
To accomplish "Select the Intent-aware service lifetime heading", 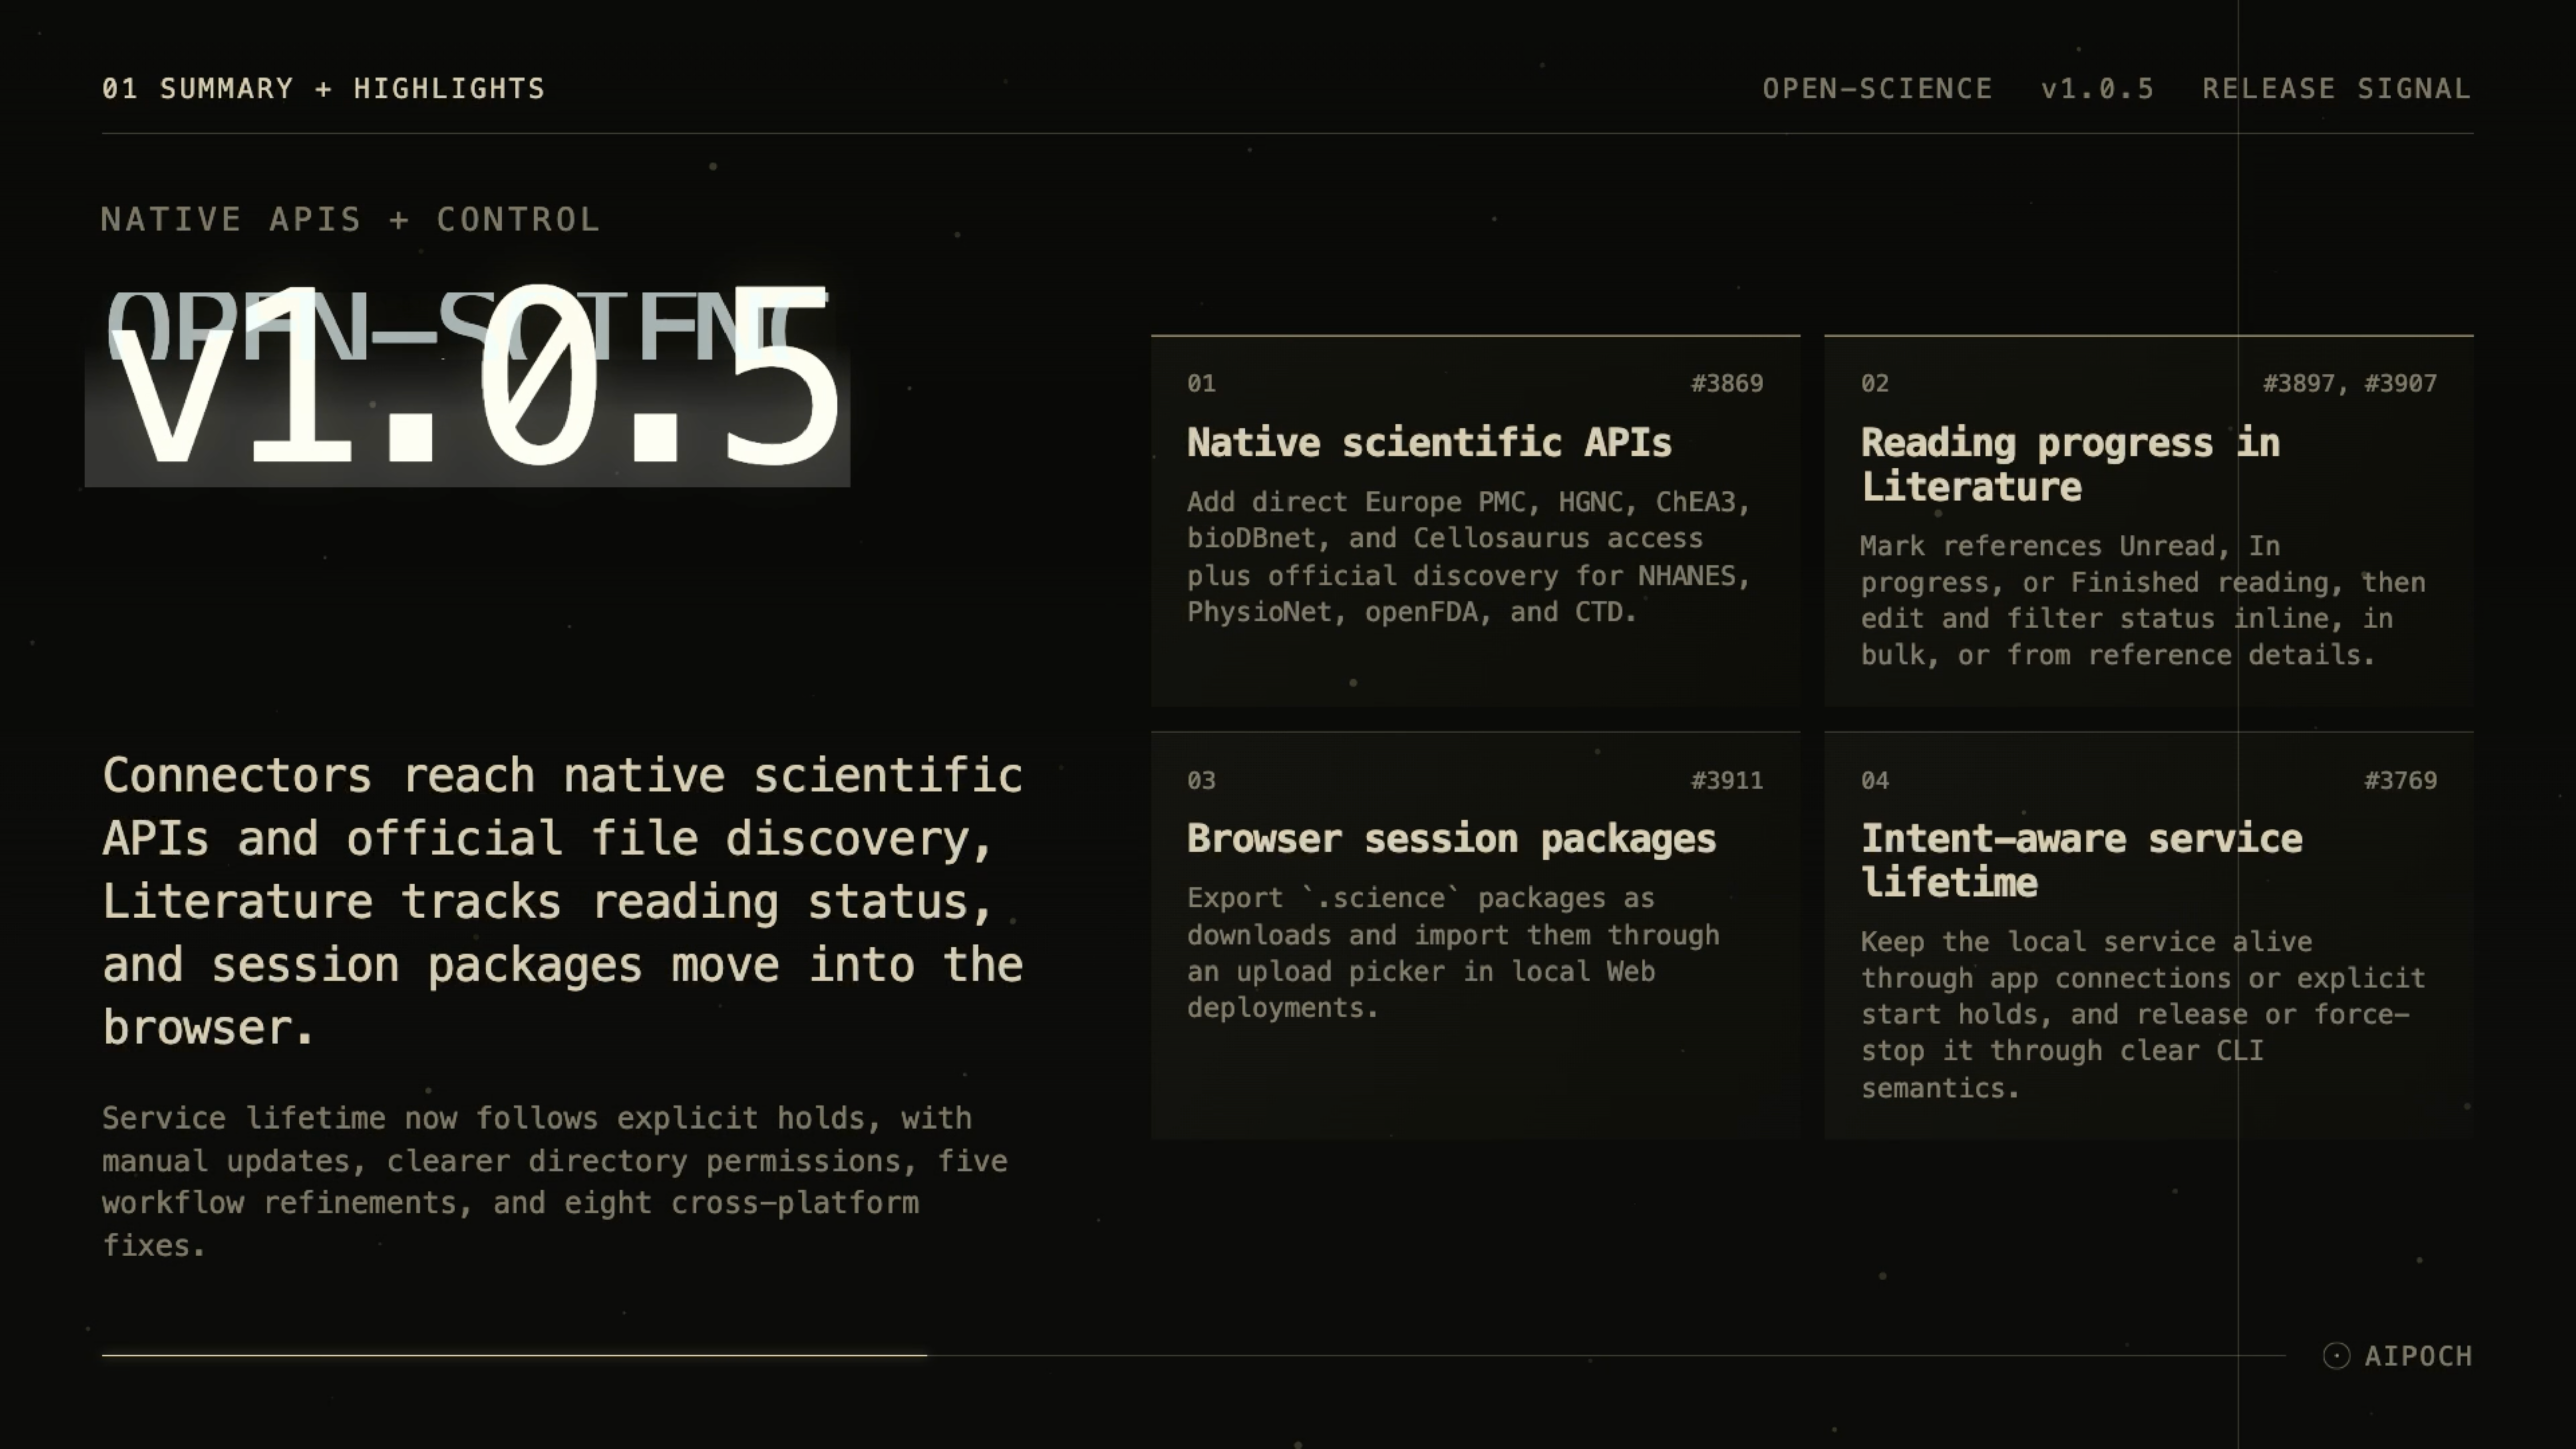I will (2081, 860).
